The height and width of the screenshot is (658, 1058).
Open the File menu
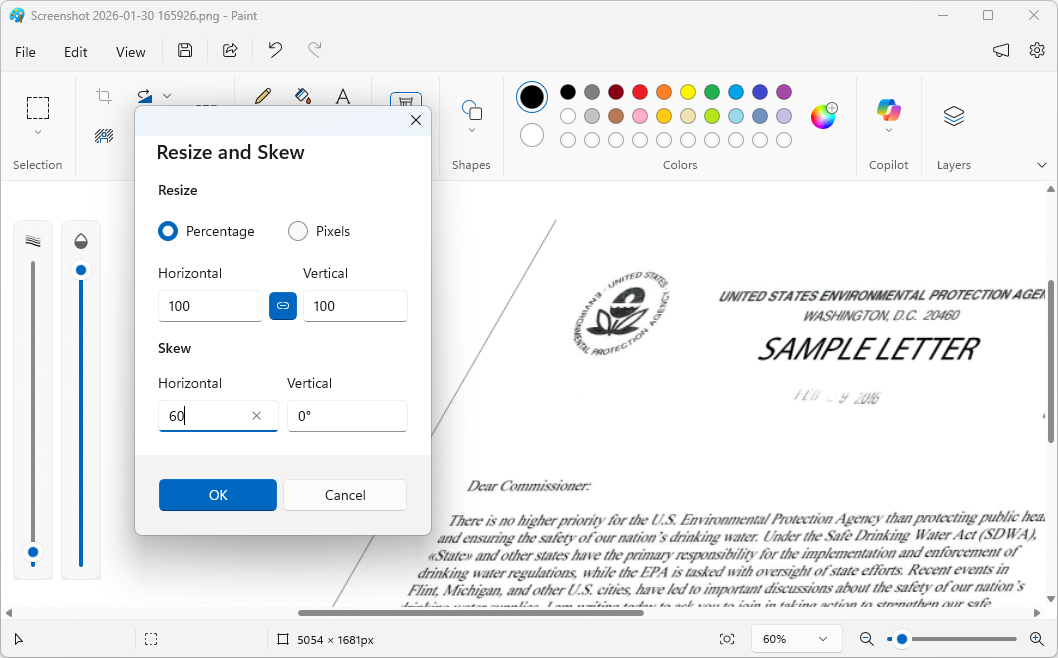click(25, 51)
